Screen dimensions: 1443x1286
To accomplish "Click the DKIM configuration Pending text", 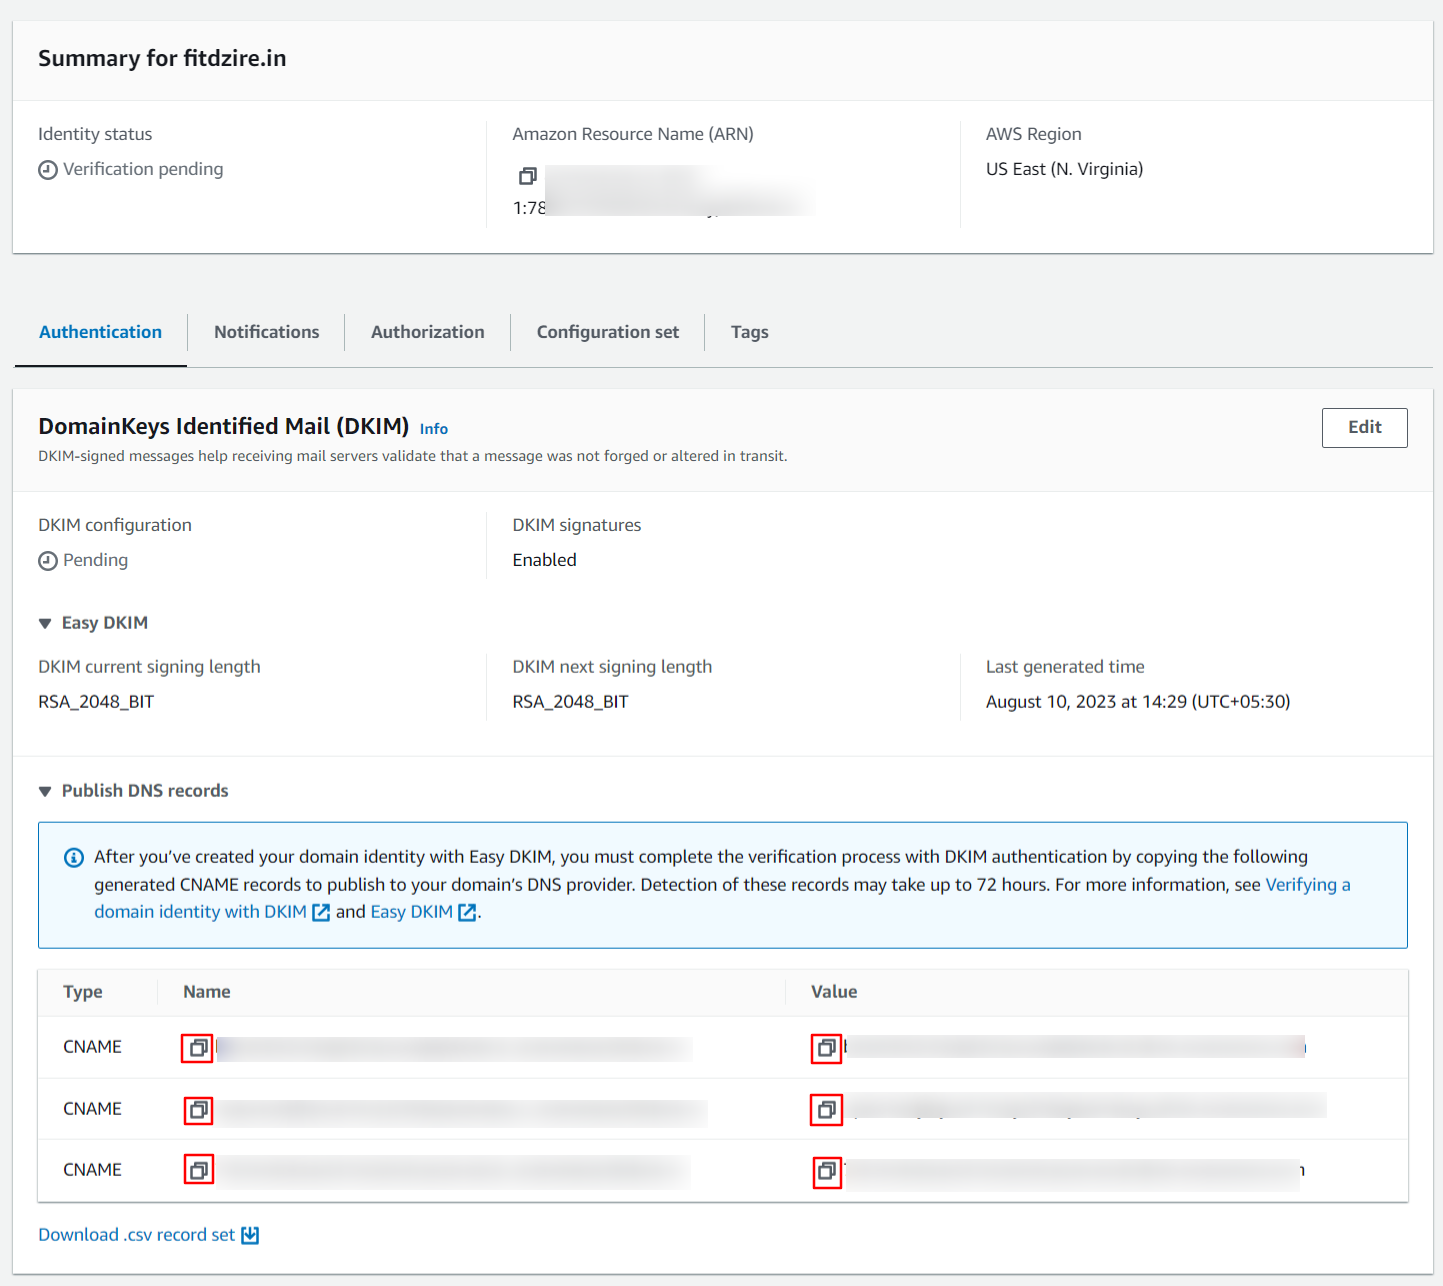I will [x=95, y=560].
